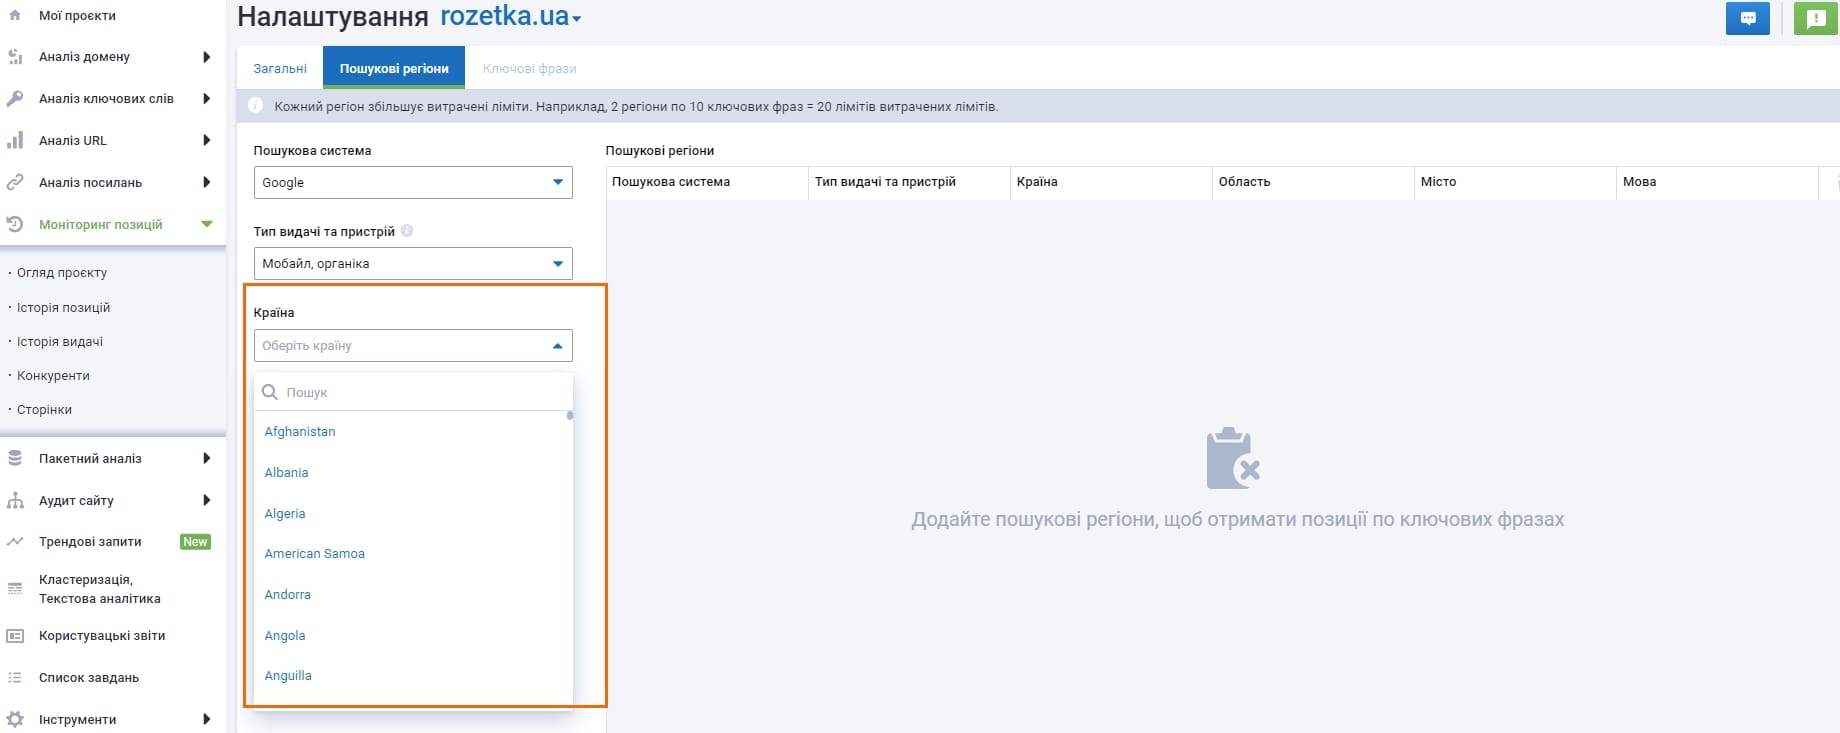Open Огляд проєкту in the sidebar

[x=62, y=273]
